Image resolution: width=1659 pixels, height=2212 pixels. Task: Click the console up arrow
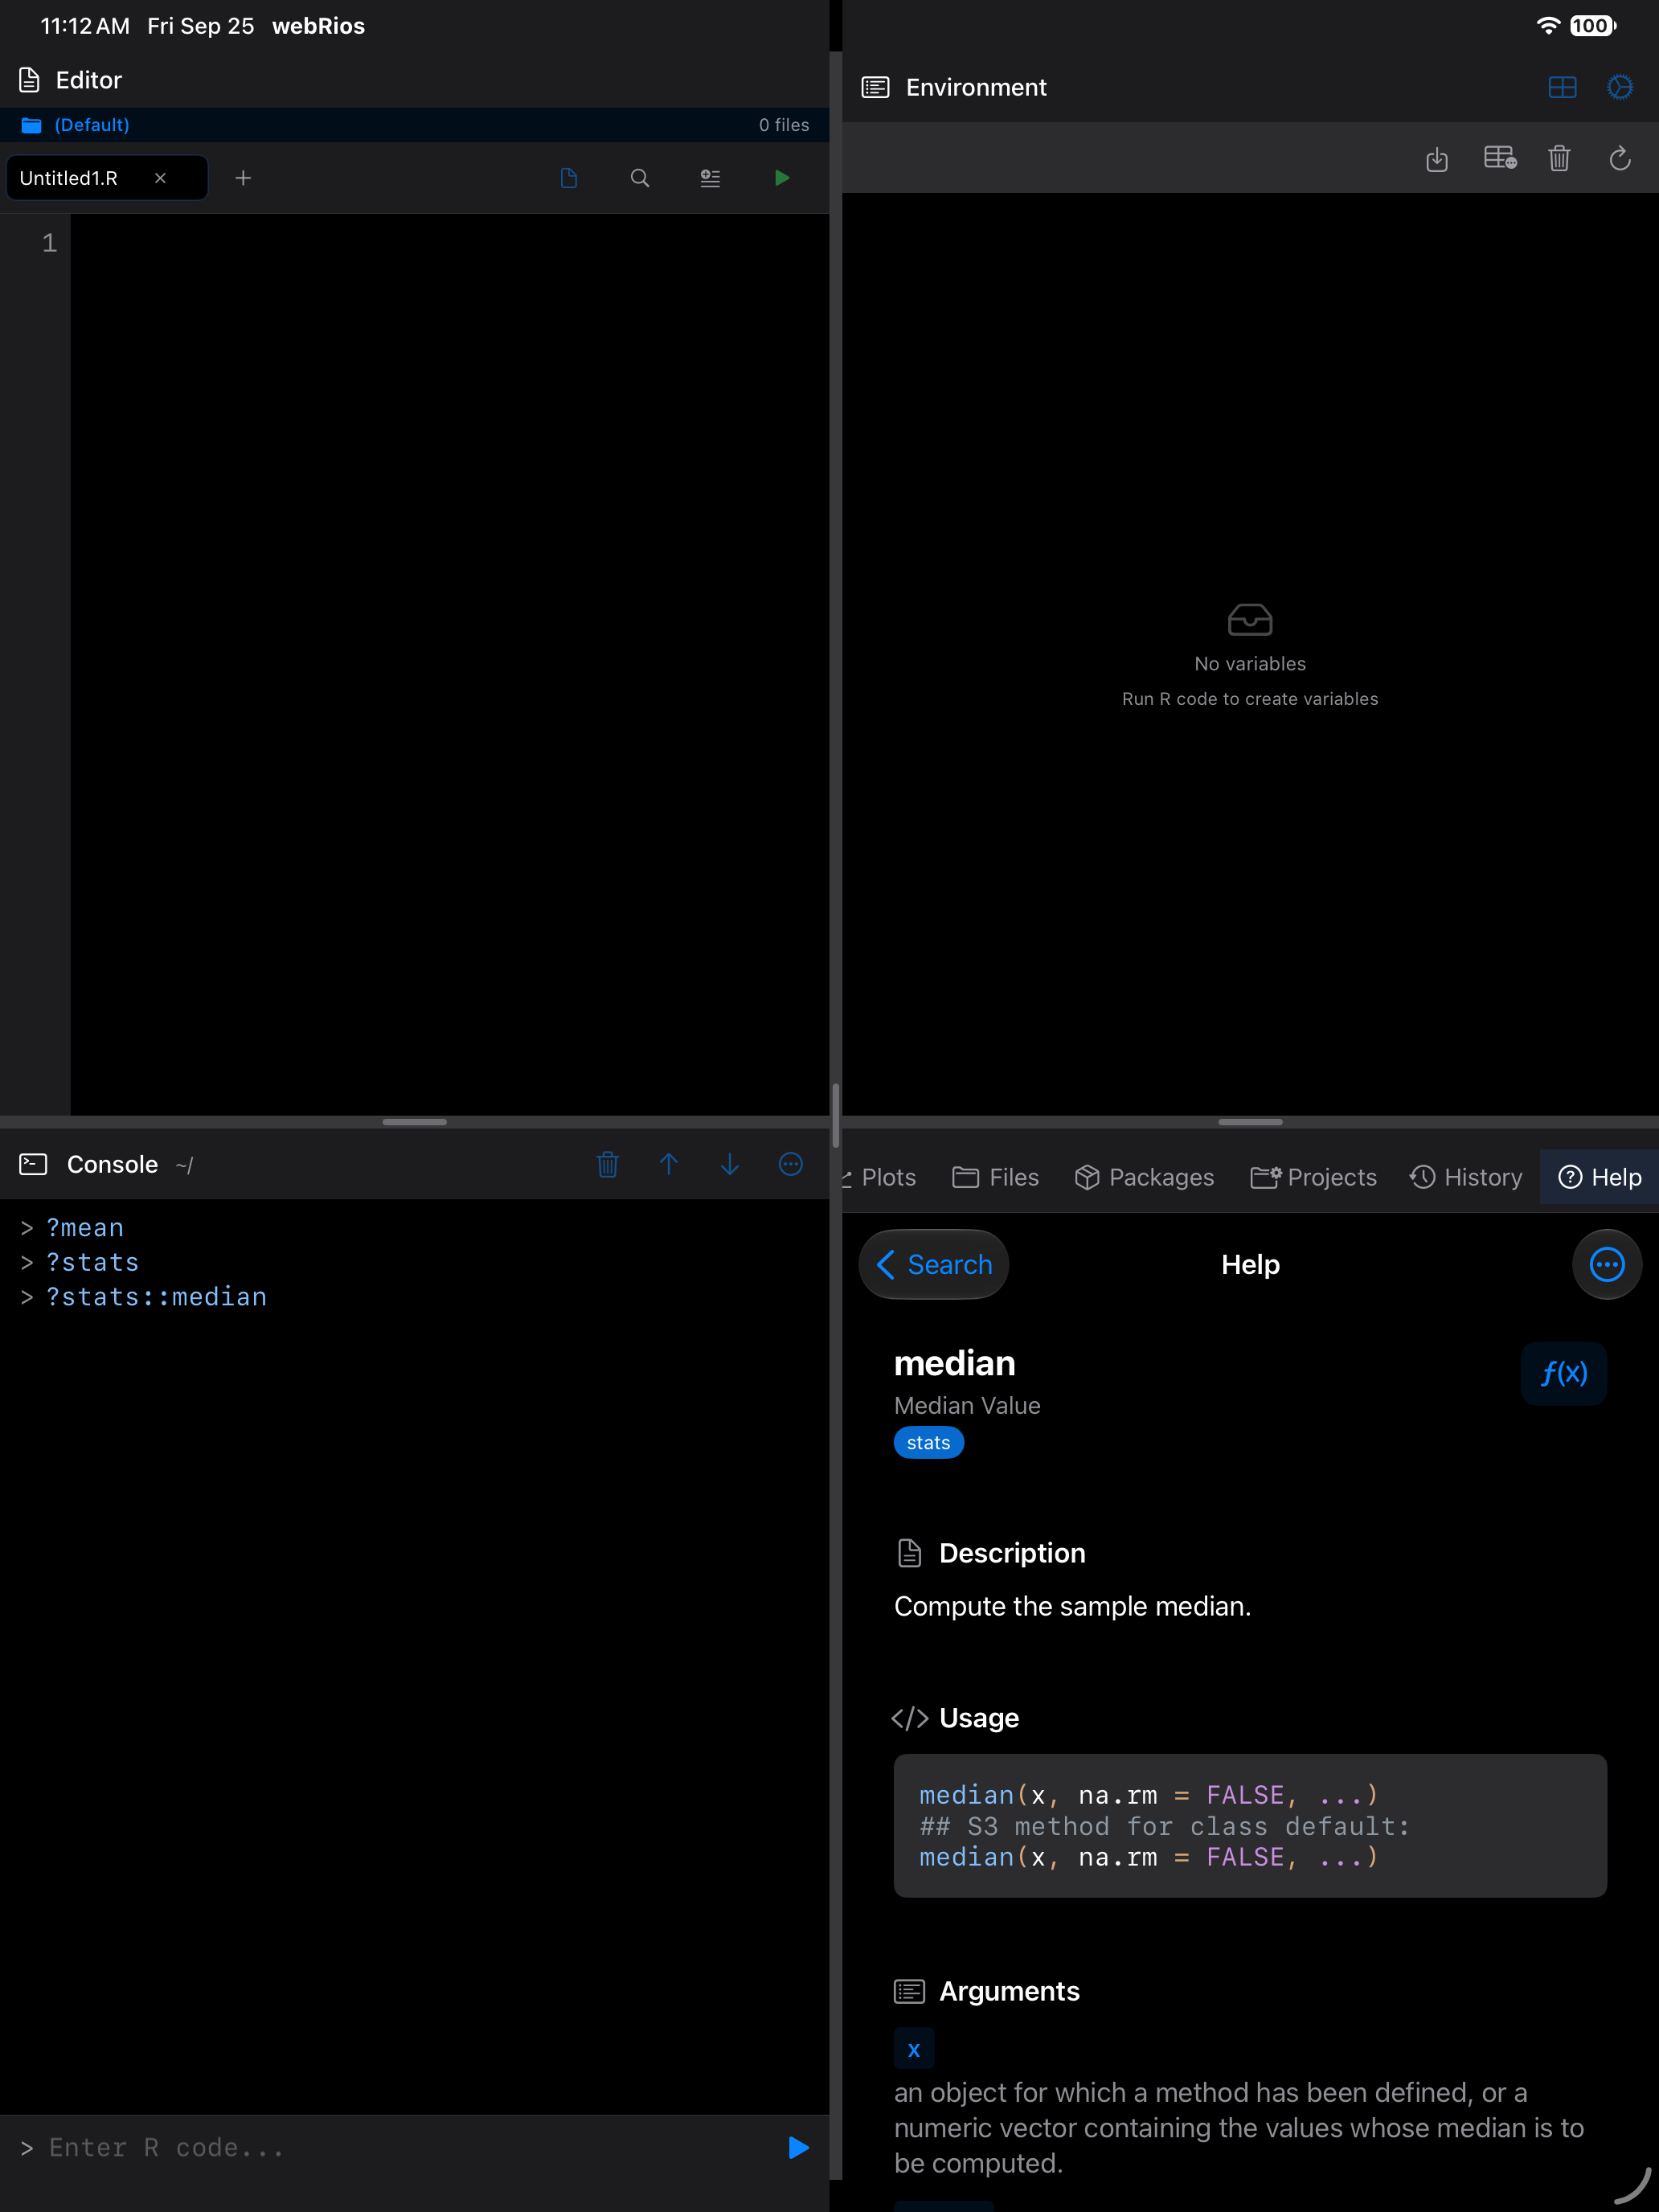click(669, 1164)
